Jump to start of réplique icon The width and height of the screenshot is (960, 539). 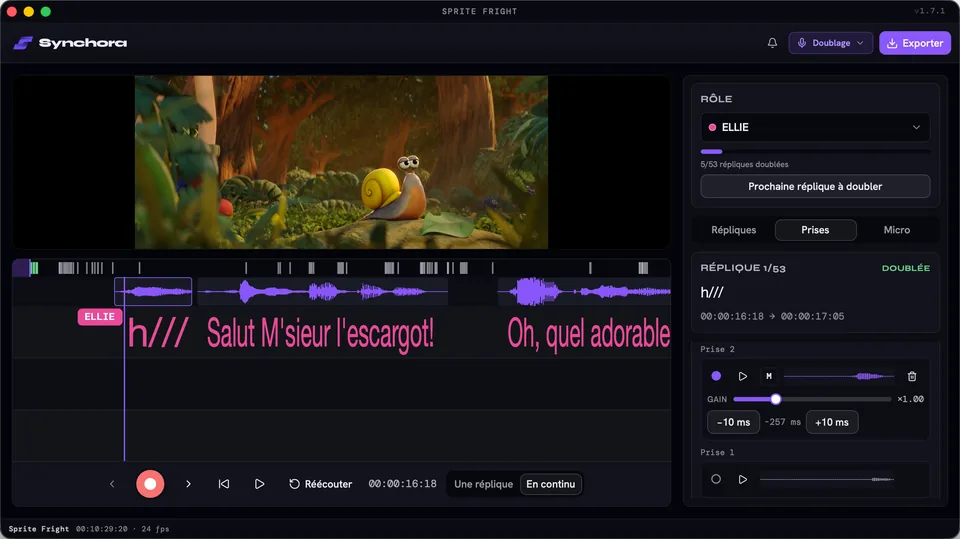(224, 484)
